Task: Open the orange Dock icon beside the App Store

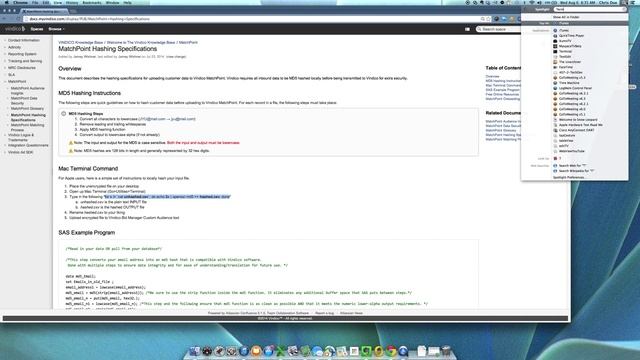Action: click(x=256, y=351)
